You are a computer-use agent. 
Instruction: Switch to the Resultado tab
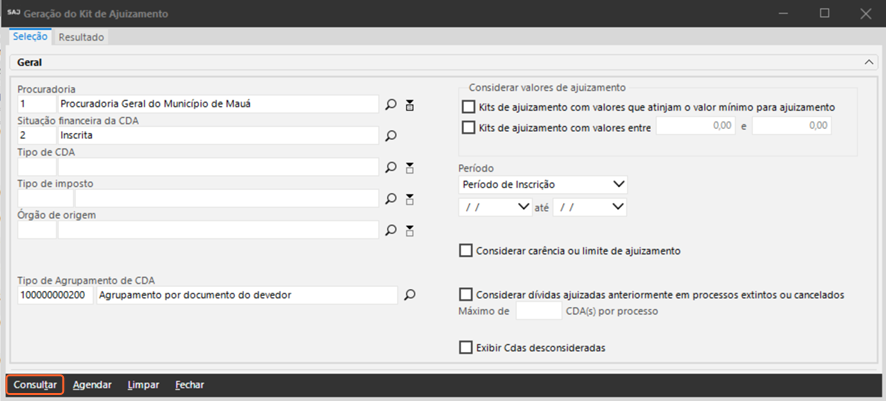[81, 37]
